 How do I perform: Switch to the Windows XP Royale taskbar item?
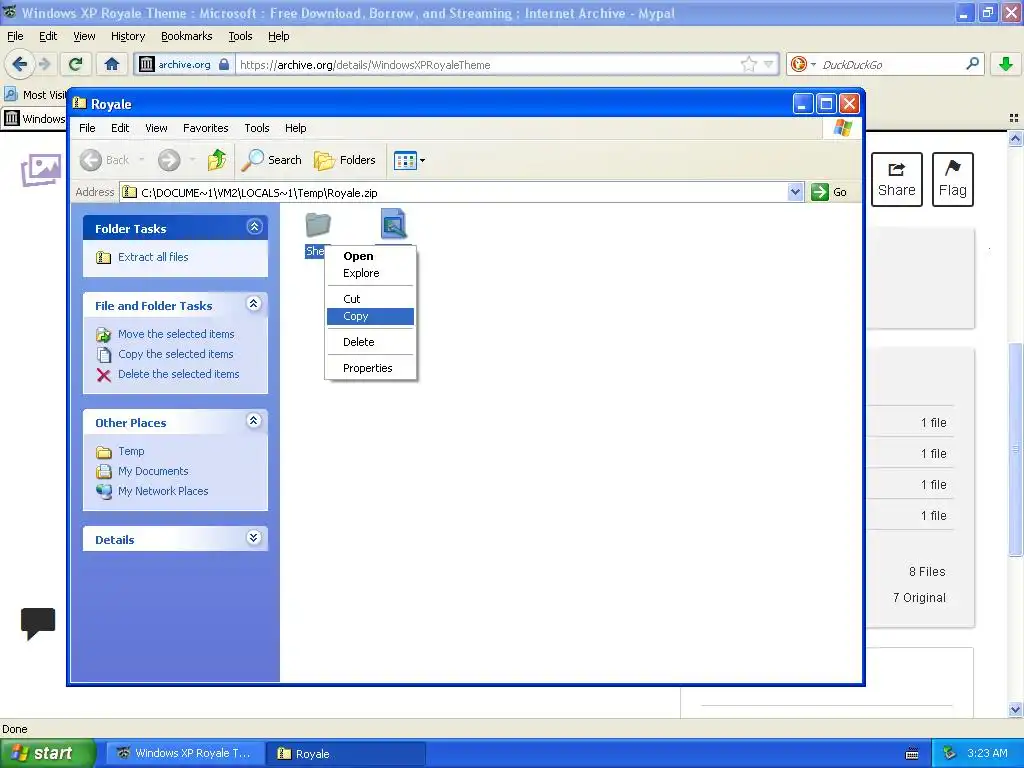[x=186, y=753]
